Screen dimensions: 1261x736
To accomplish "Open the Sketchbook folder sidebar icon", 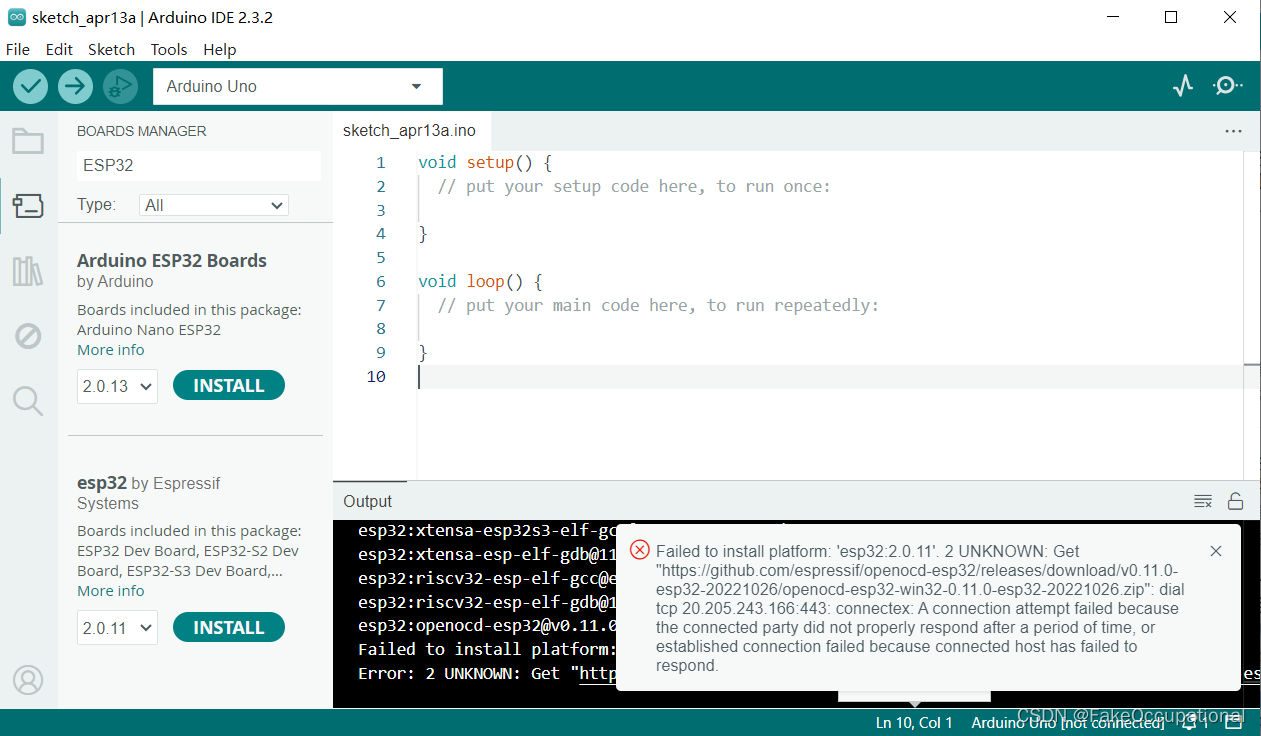I will pos(28,141).
